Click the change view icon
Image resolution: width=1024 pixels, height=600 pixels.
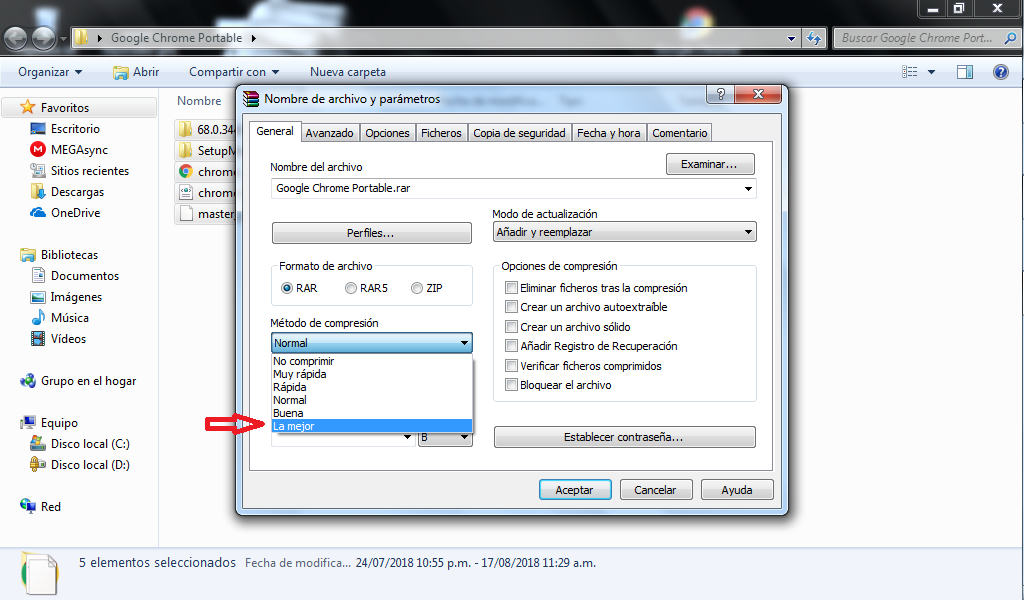[x=910, y=72]
